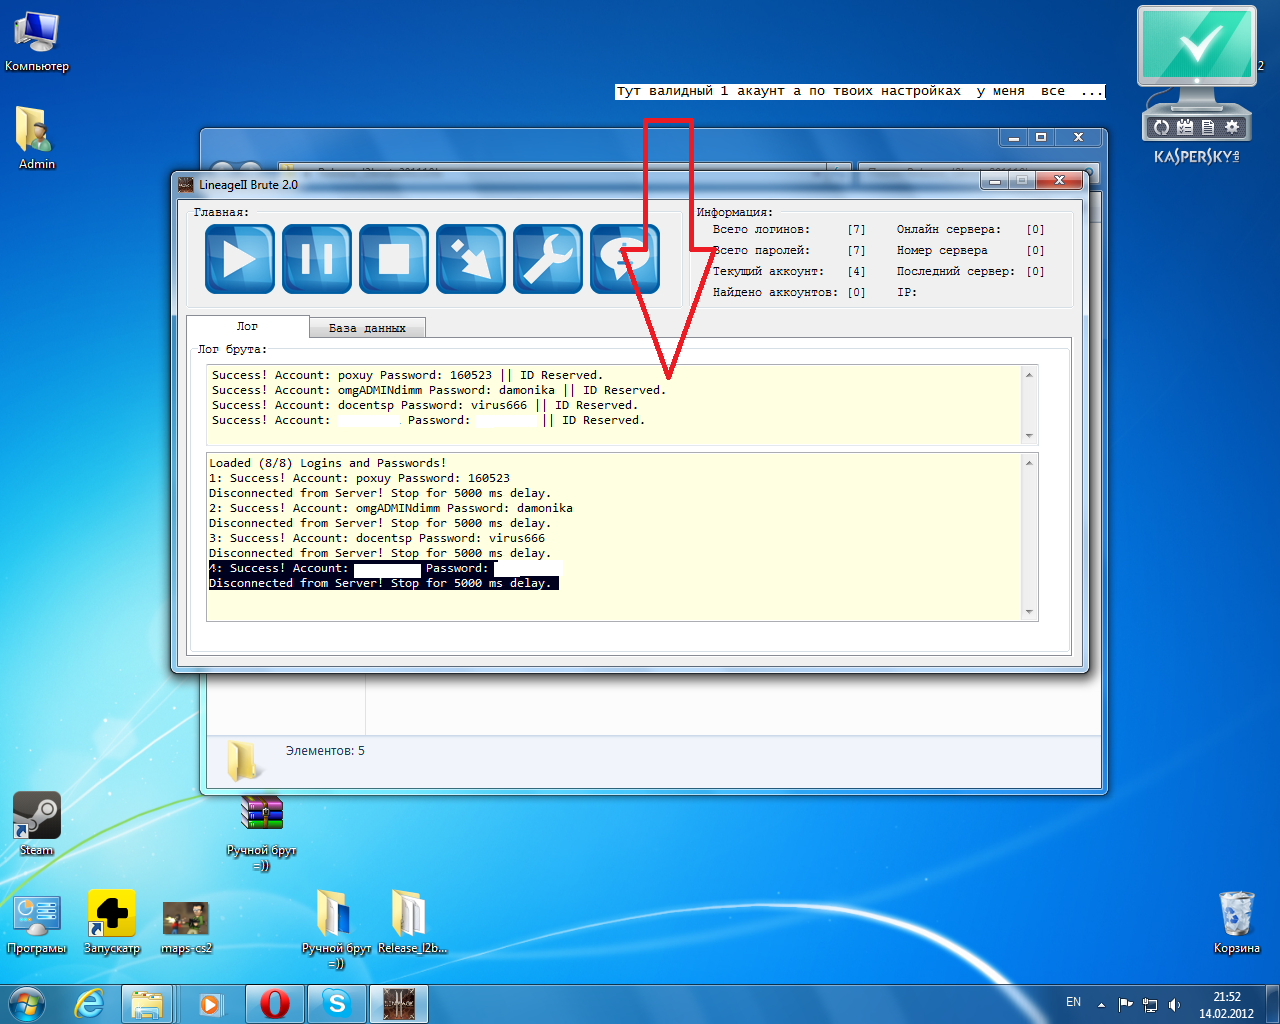Select the 'IP:' label in Информация

pos(907,293)
